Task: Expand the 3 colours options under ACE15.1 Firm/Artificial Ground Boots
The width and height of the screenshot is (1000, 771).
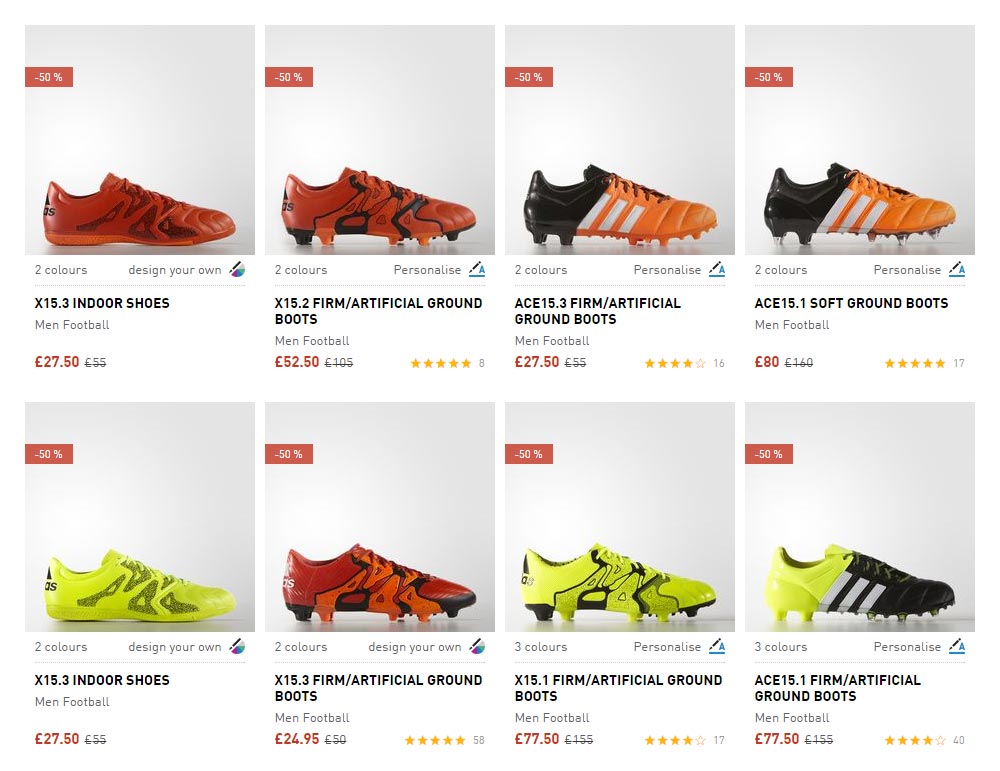Action: click(x=780, y=646)
